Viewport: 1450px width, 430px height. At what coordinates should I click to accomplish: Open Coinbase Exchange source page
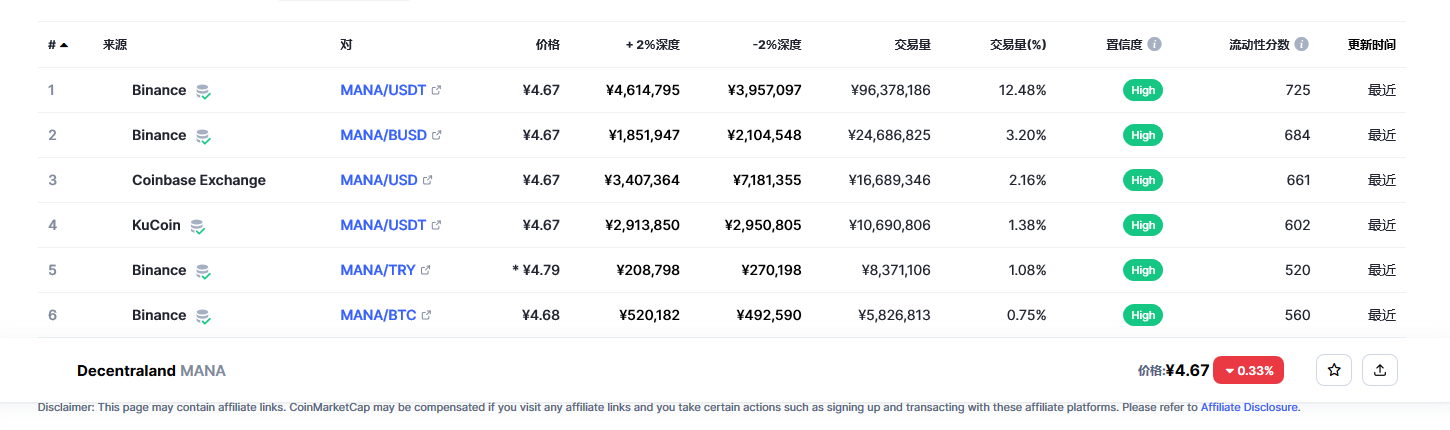199,180
